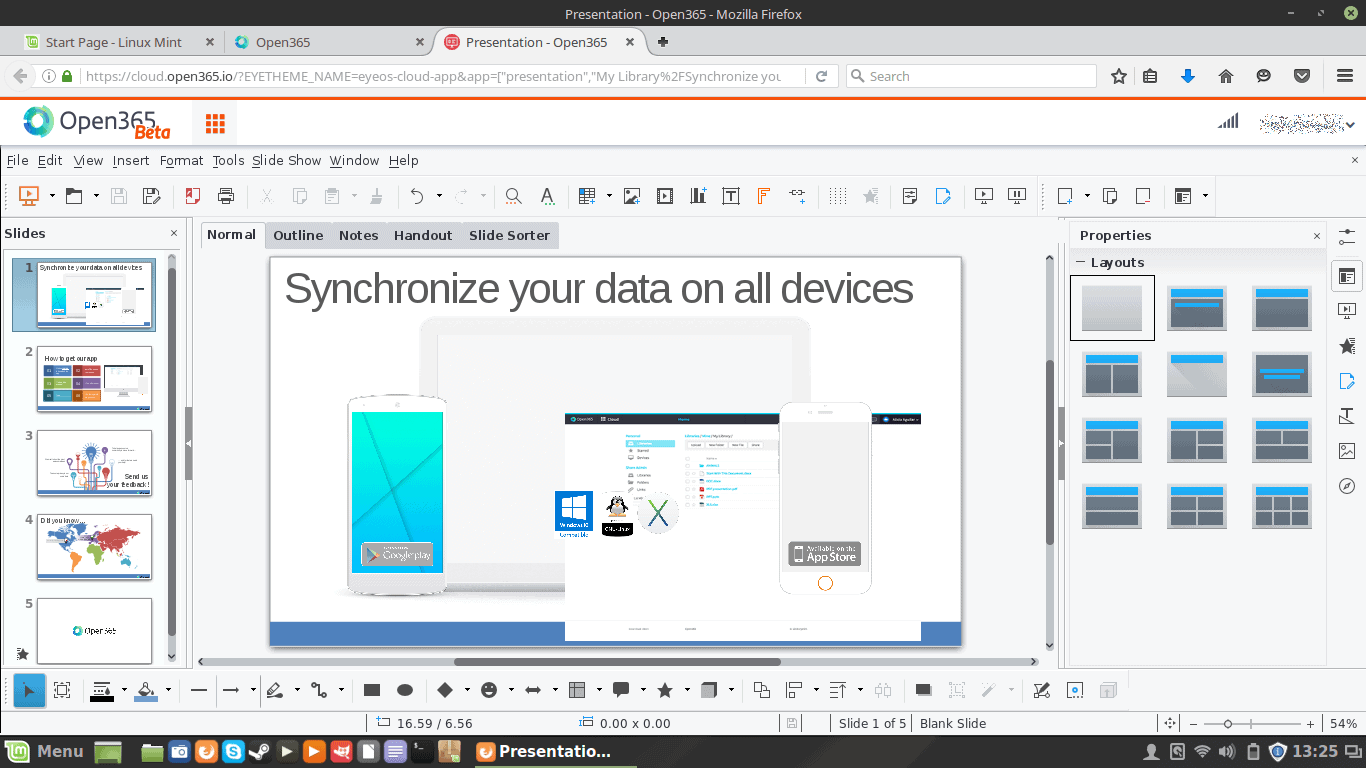Click the New Slide icon
Screen dimensions: 1366x768
coord(1066,196)
